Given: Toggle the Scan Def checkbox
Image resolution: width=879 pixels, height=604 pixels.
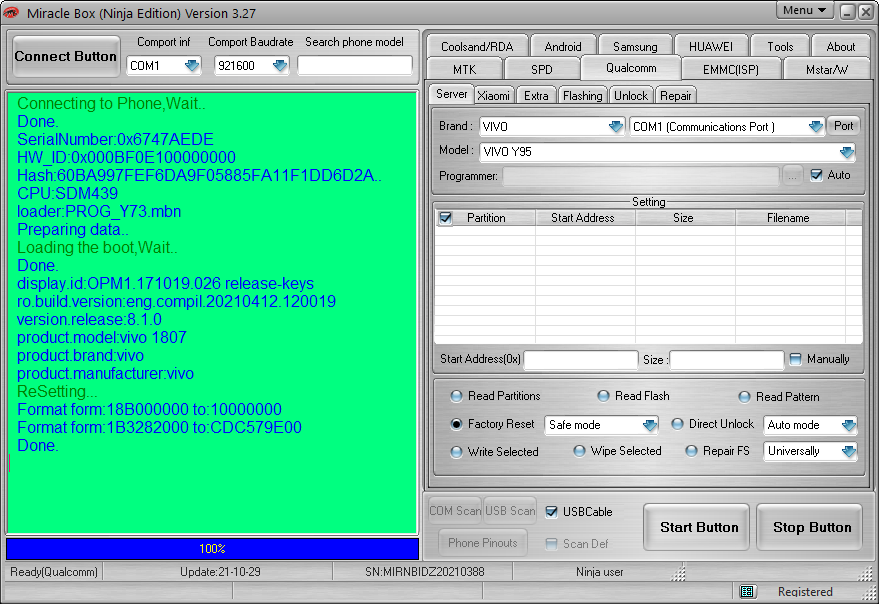Looking at the screenshot, I should point(552,543).
